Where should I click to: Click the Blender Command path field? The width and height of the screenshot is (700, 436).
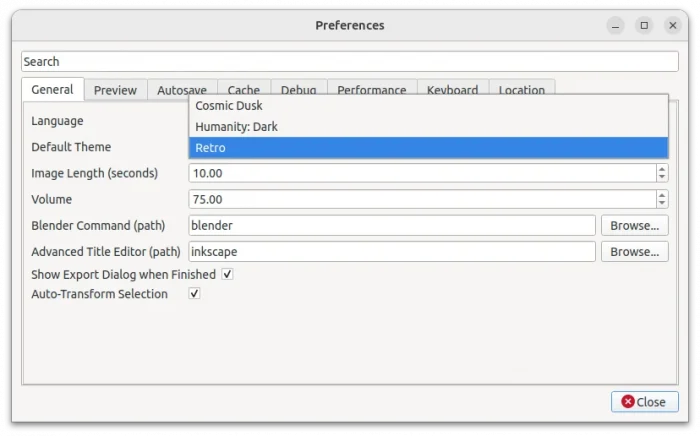[391, 226]
